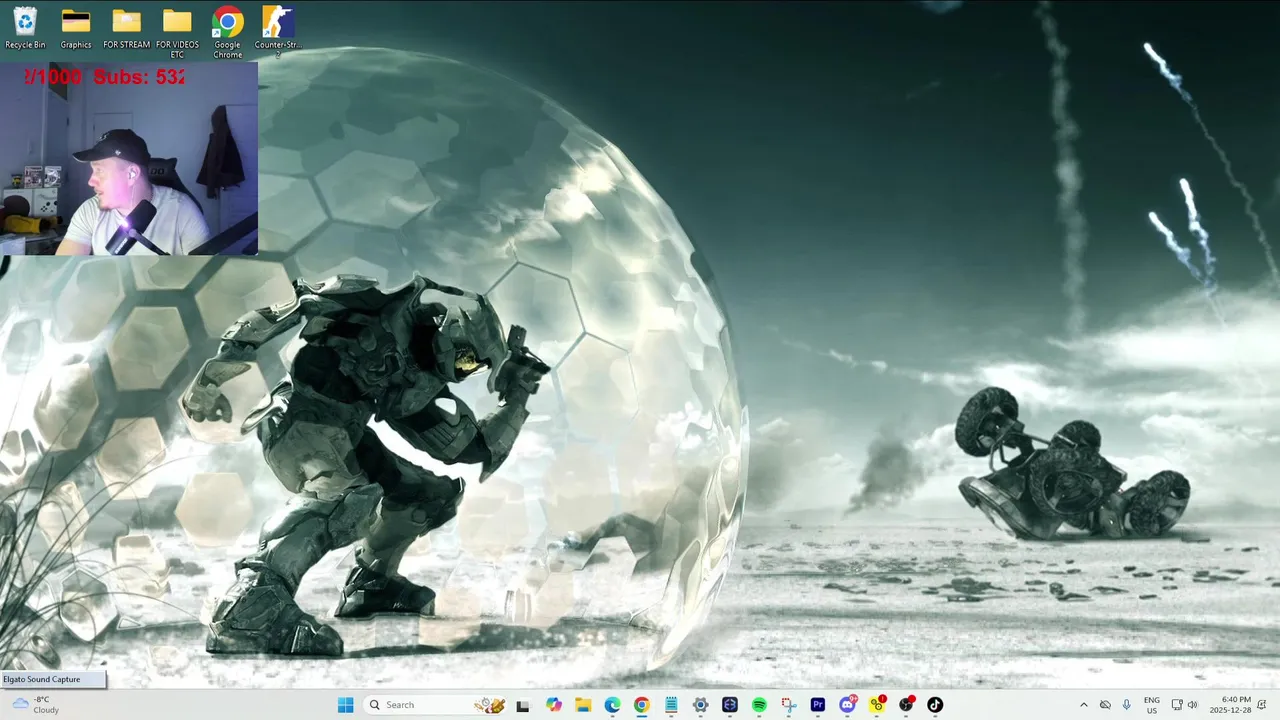
Task: Open the yellow taskbar app with red badge
Action: pyautogui.click(x=877, y=705)
